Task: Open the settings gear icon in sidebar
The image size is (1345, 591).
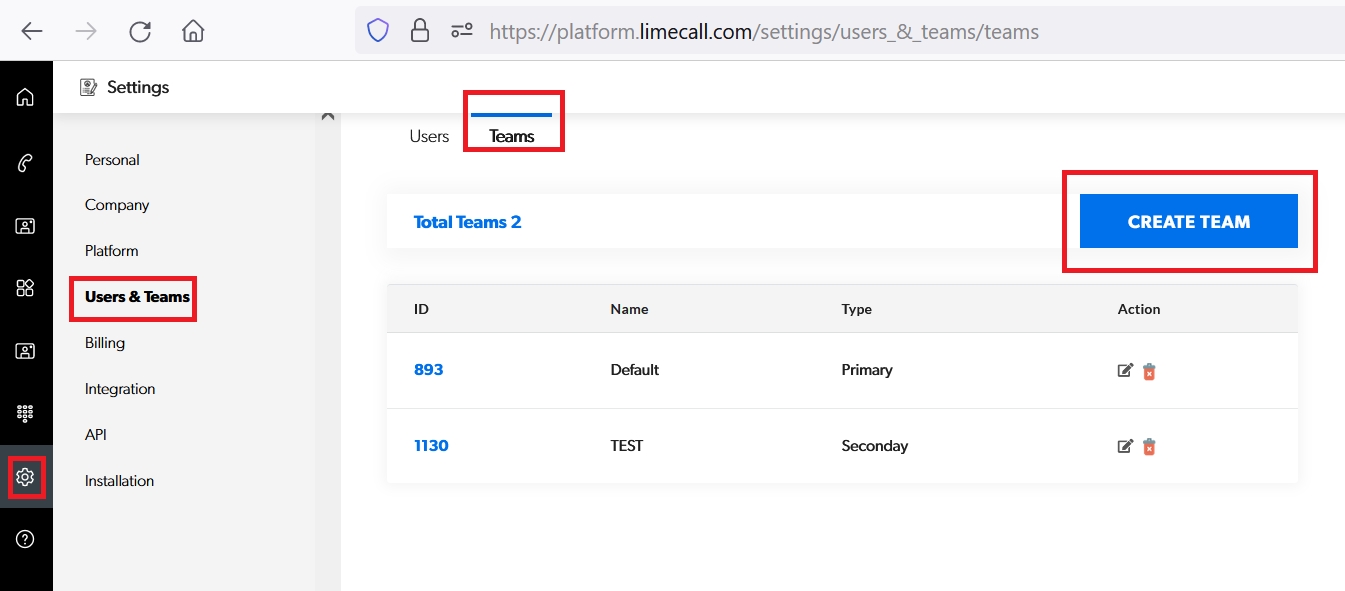Action: [25, 477]
